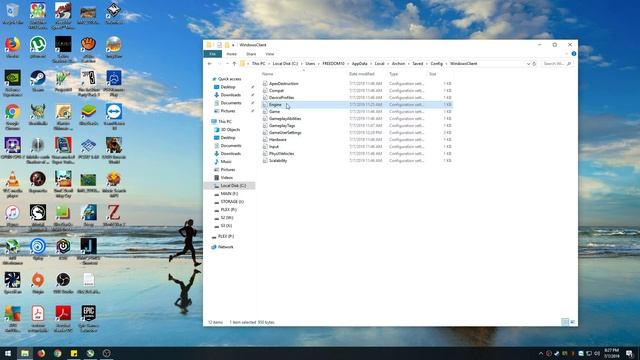Click AppData in the address path
640x360 pixels.
(x=359, y=64)
